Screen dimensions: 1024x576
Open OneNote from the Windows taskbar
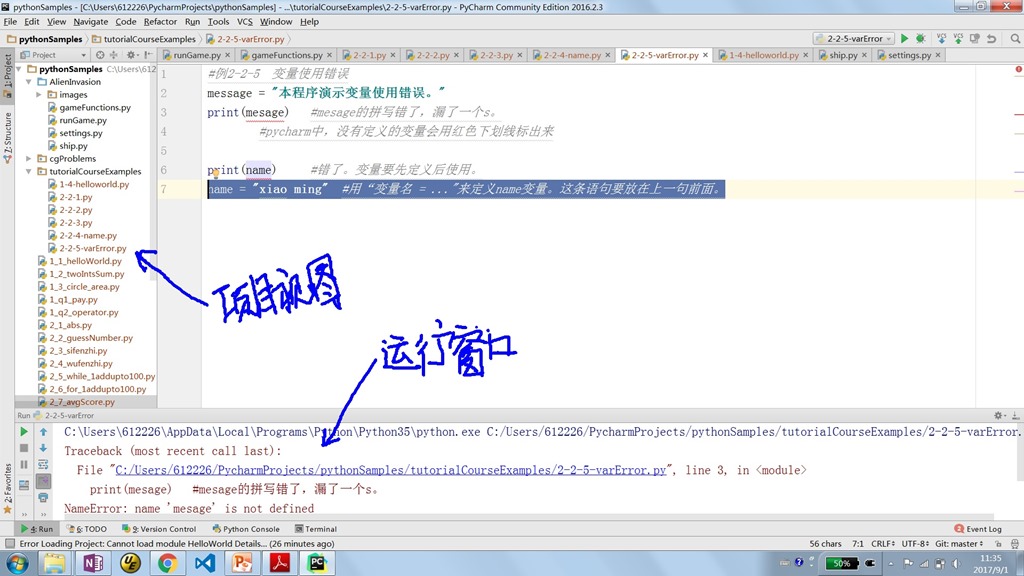[92, 563]
